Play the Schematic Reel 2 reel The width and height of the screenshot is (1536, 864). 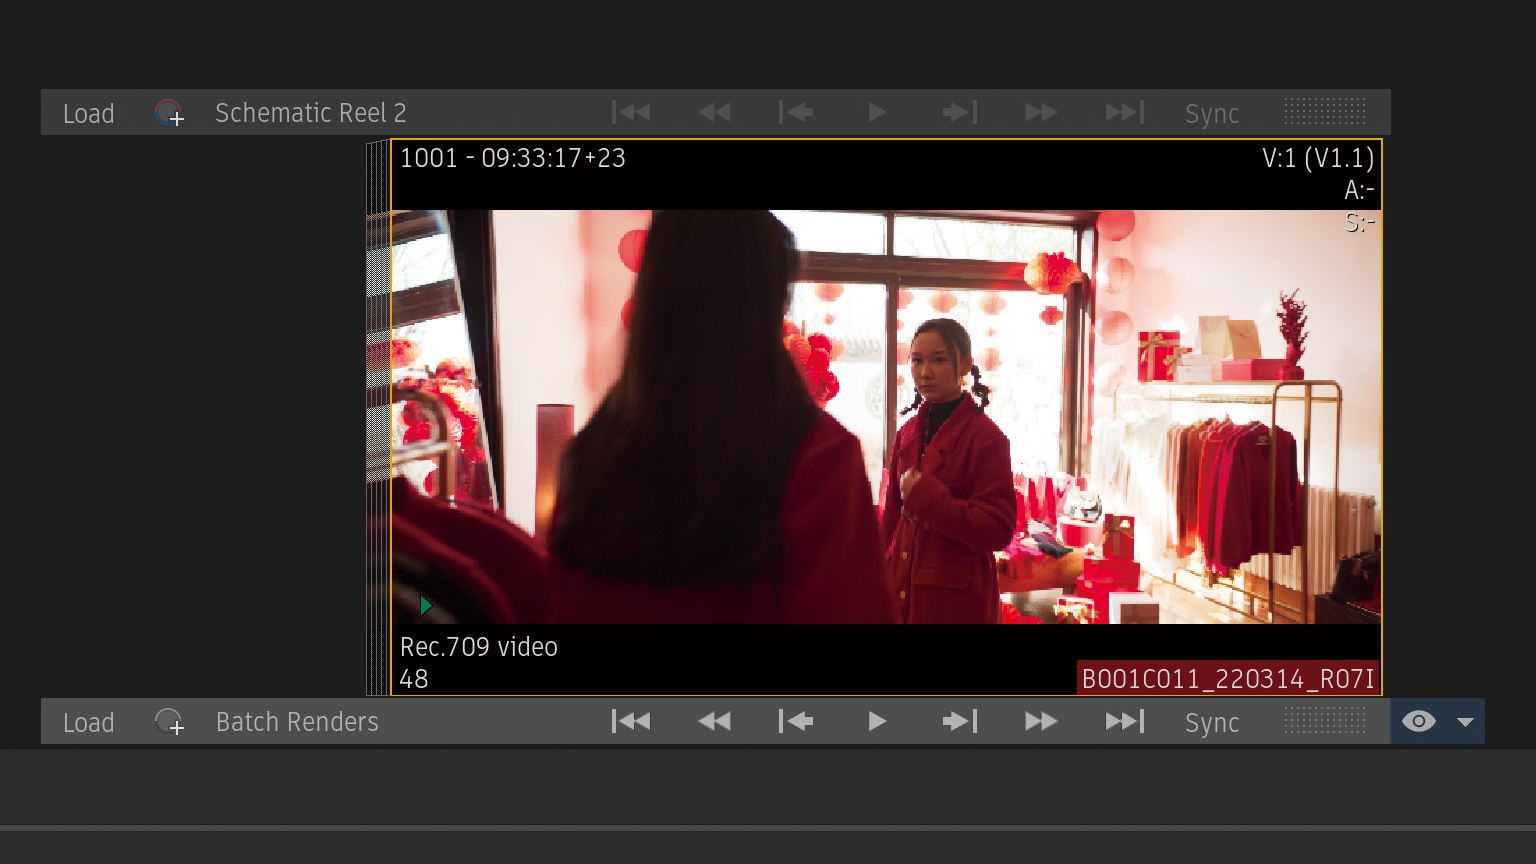pos(877,112)
